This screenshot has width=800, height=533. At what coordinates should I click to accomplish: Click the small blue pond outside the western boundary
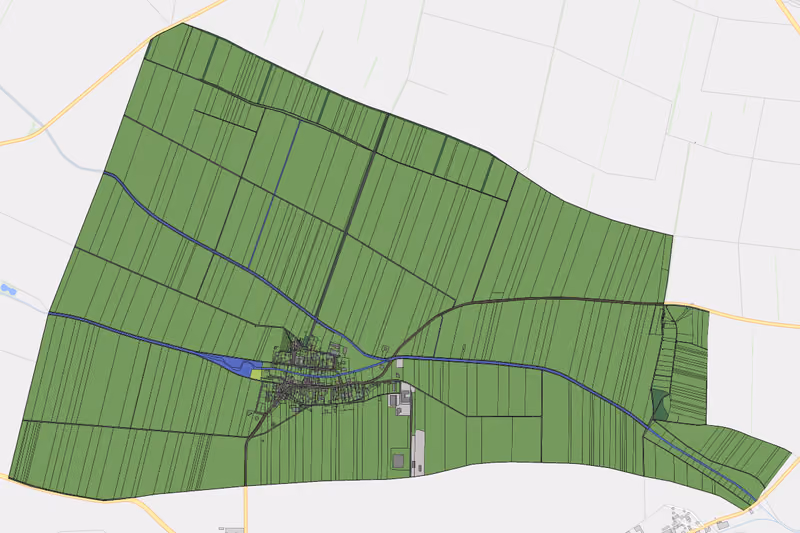8,290
